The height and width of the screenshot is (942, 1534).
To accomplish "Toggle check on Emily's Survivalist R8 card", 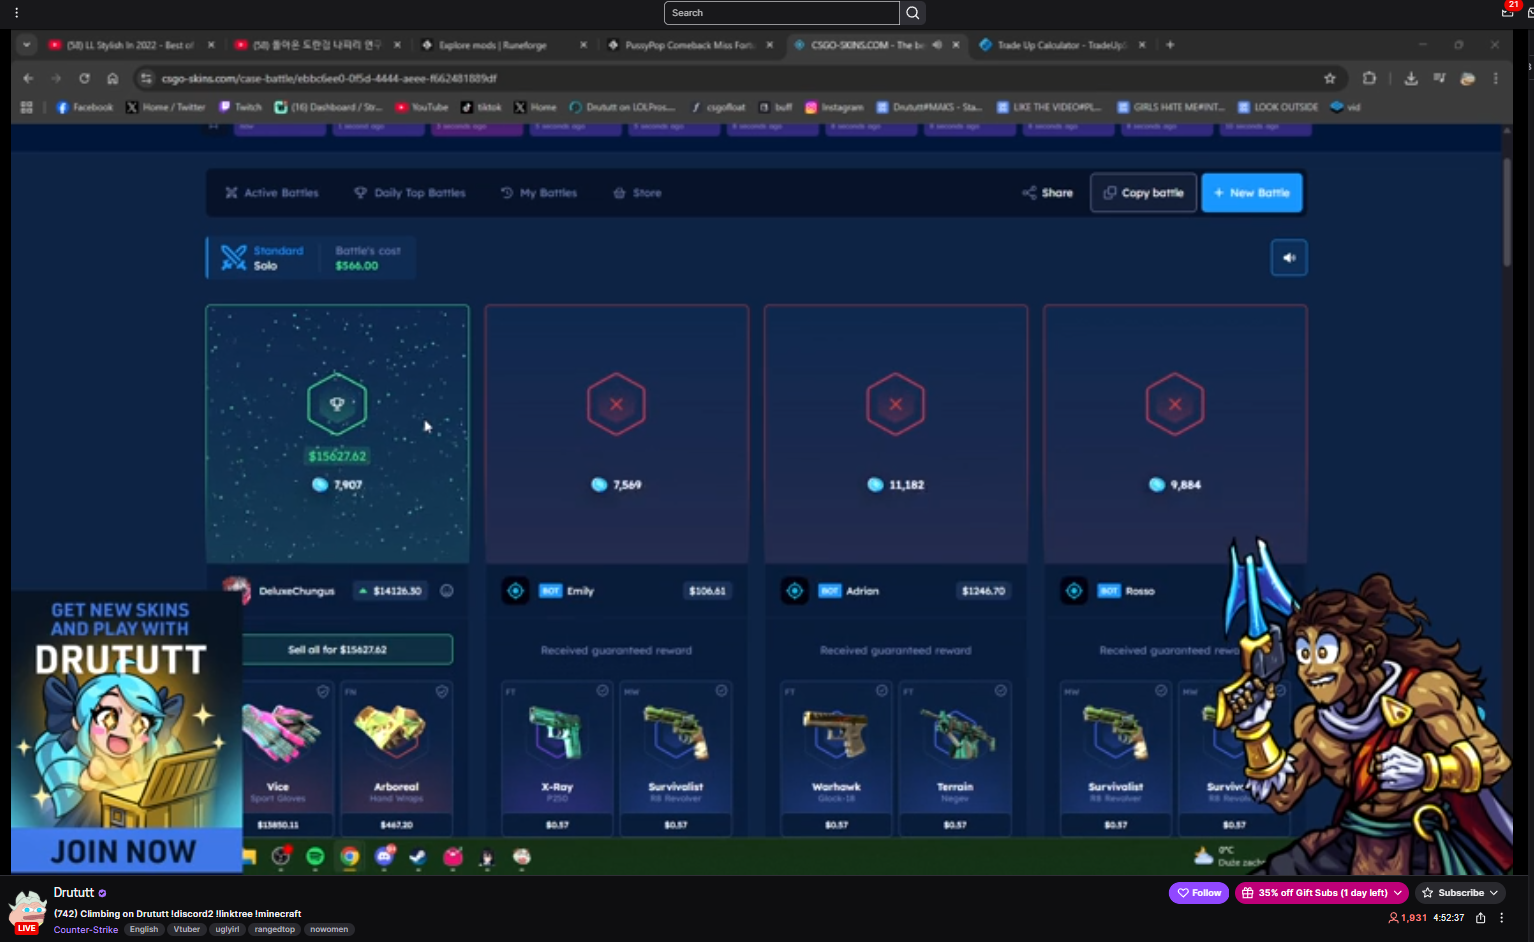I will click(721, 691).
